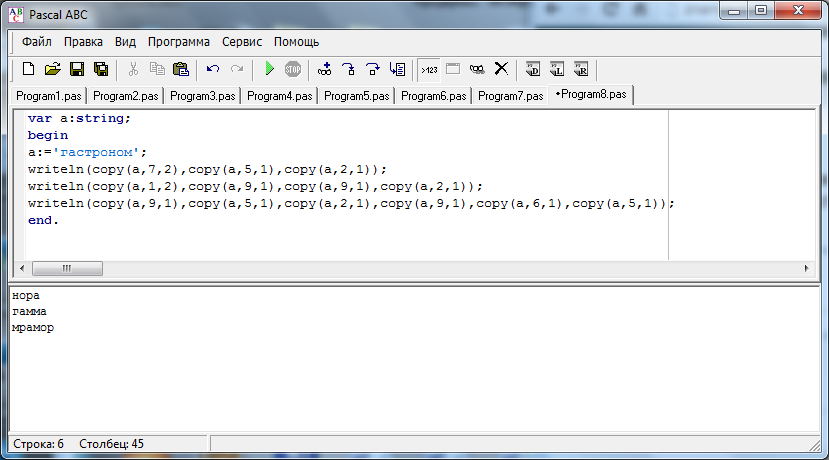Redo the last undone edit
The width and height of the screenshot is (829, 460).
point(237,69)
